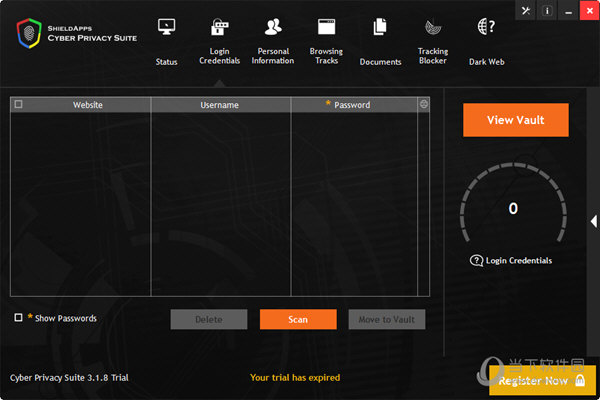Screen dimensions: 600x400
Task: Start a Scan with the orange button
Action: coord(298,319)
